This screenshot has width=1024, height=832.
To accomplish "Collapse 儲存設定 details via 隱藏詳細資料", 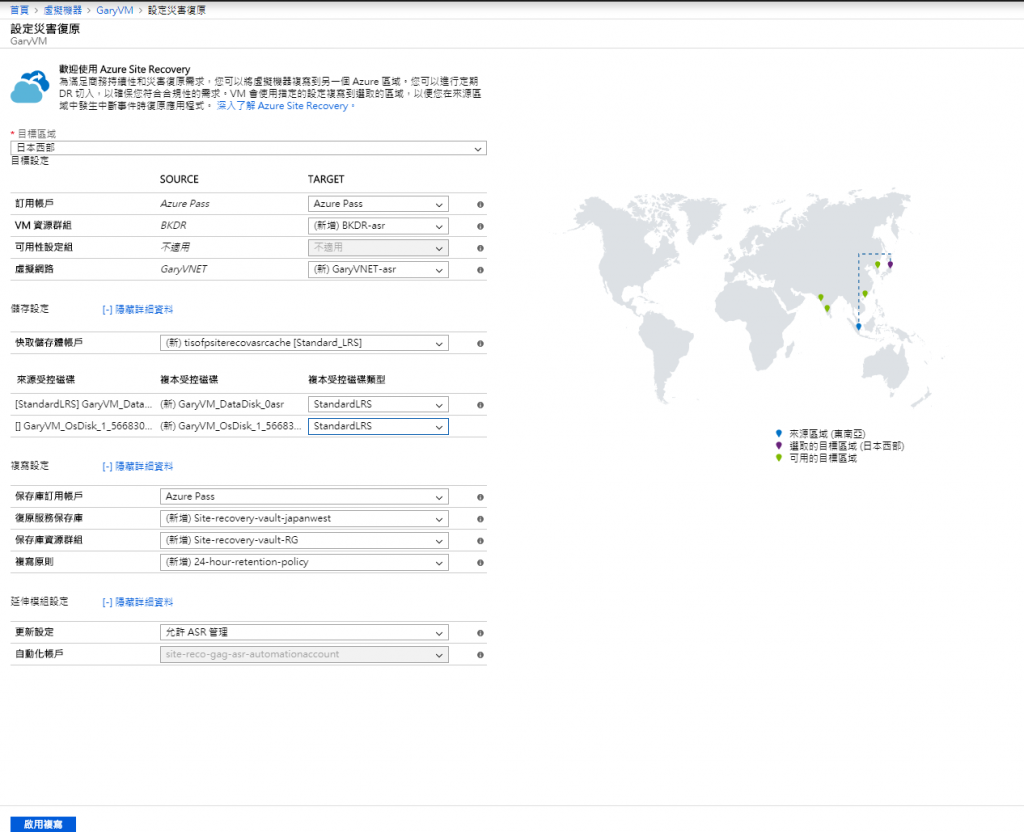I will 138,310.
